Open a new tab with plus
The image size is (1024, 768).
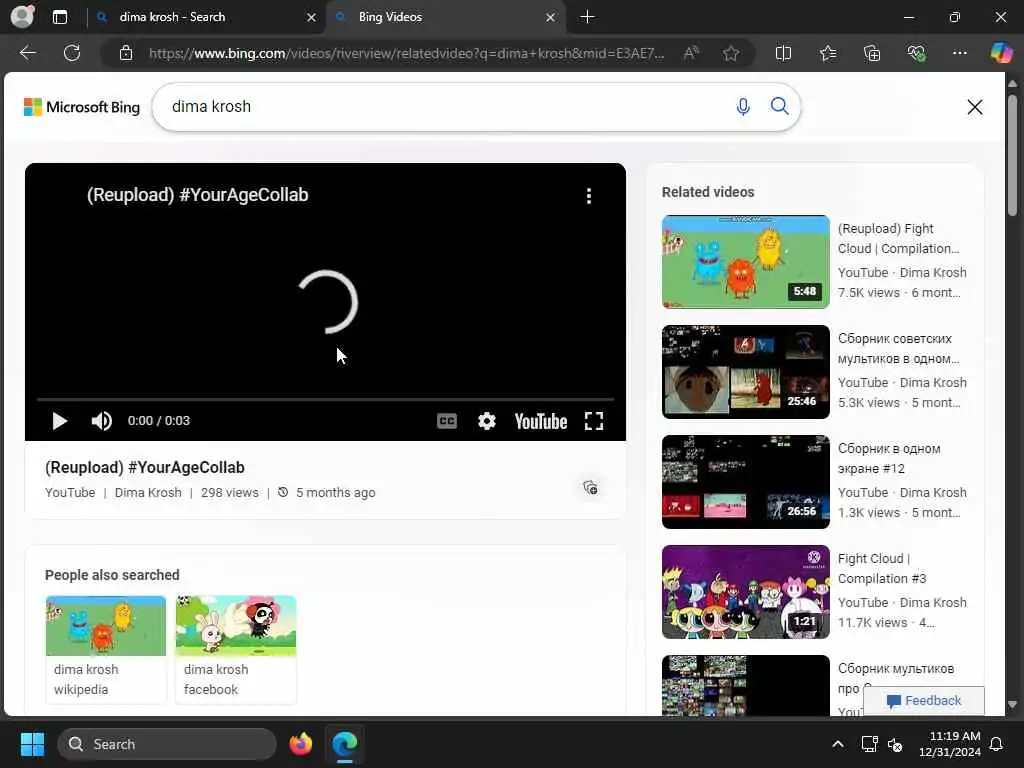[587, 17]
